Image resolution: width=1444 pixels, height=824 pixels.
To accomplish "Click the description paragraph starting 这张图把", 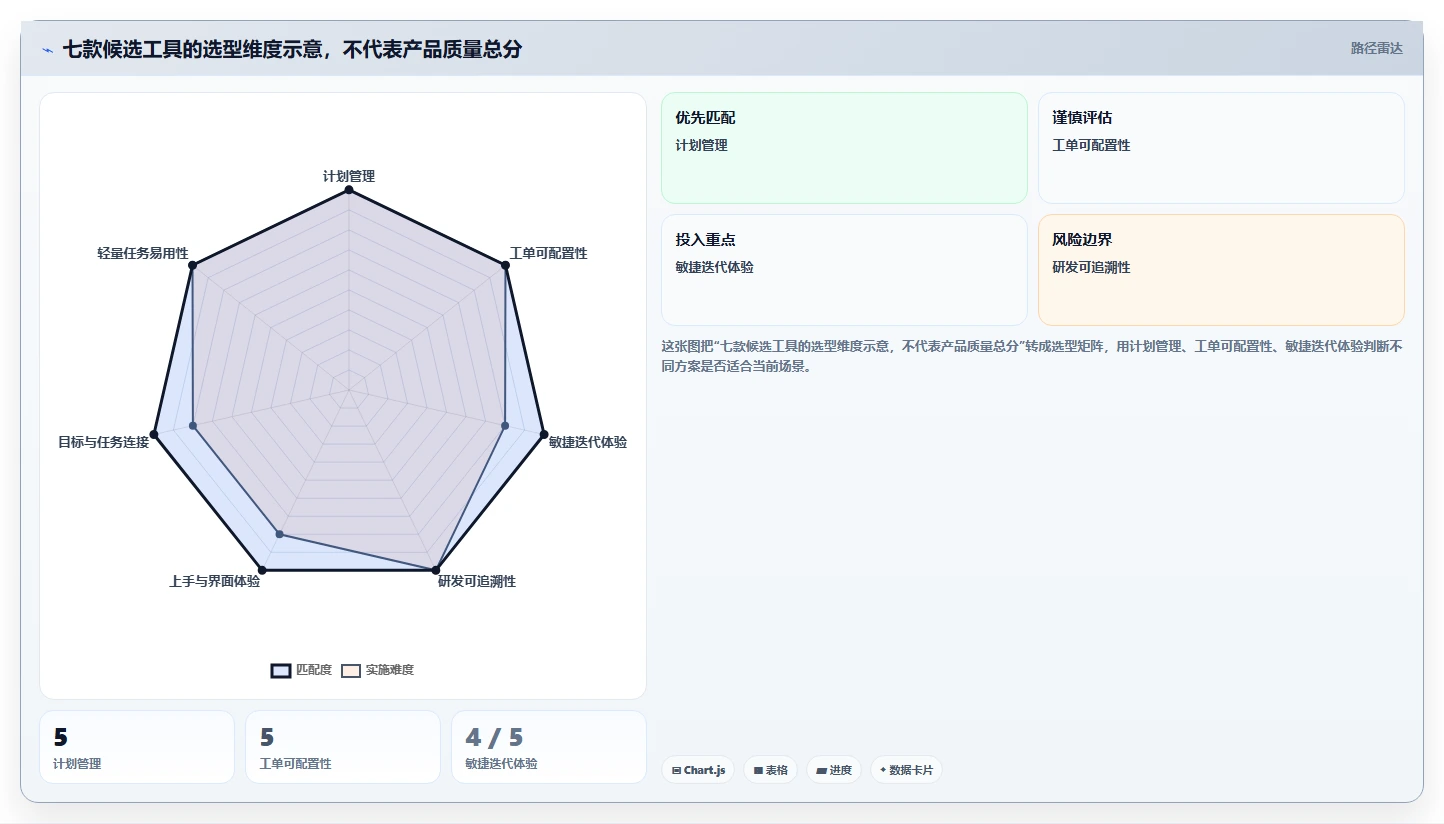I will coord(1032,356).
